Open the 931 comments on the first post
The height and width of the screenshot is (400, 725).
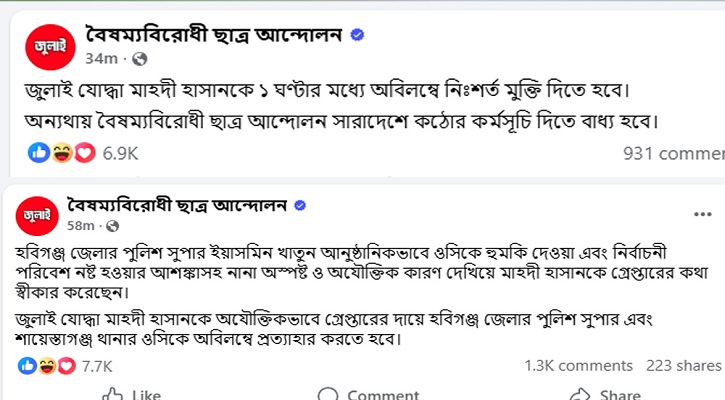point(673,153)
